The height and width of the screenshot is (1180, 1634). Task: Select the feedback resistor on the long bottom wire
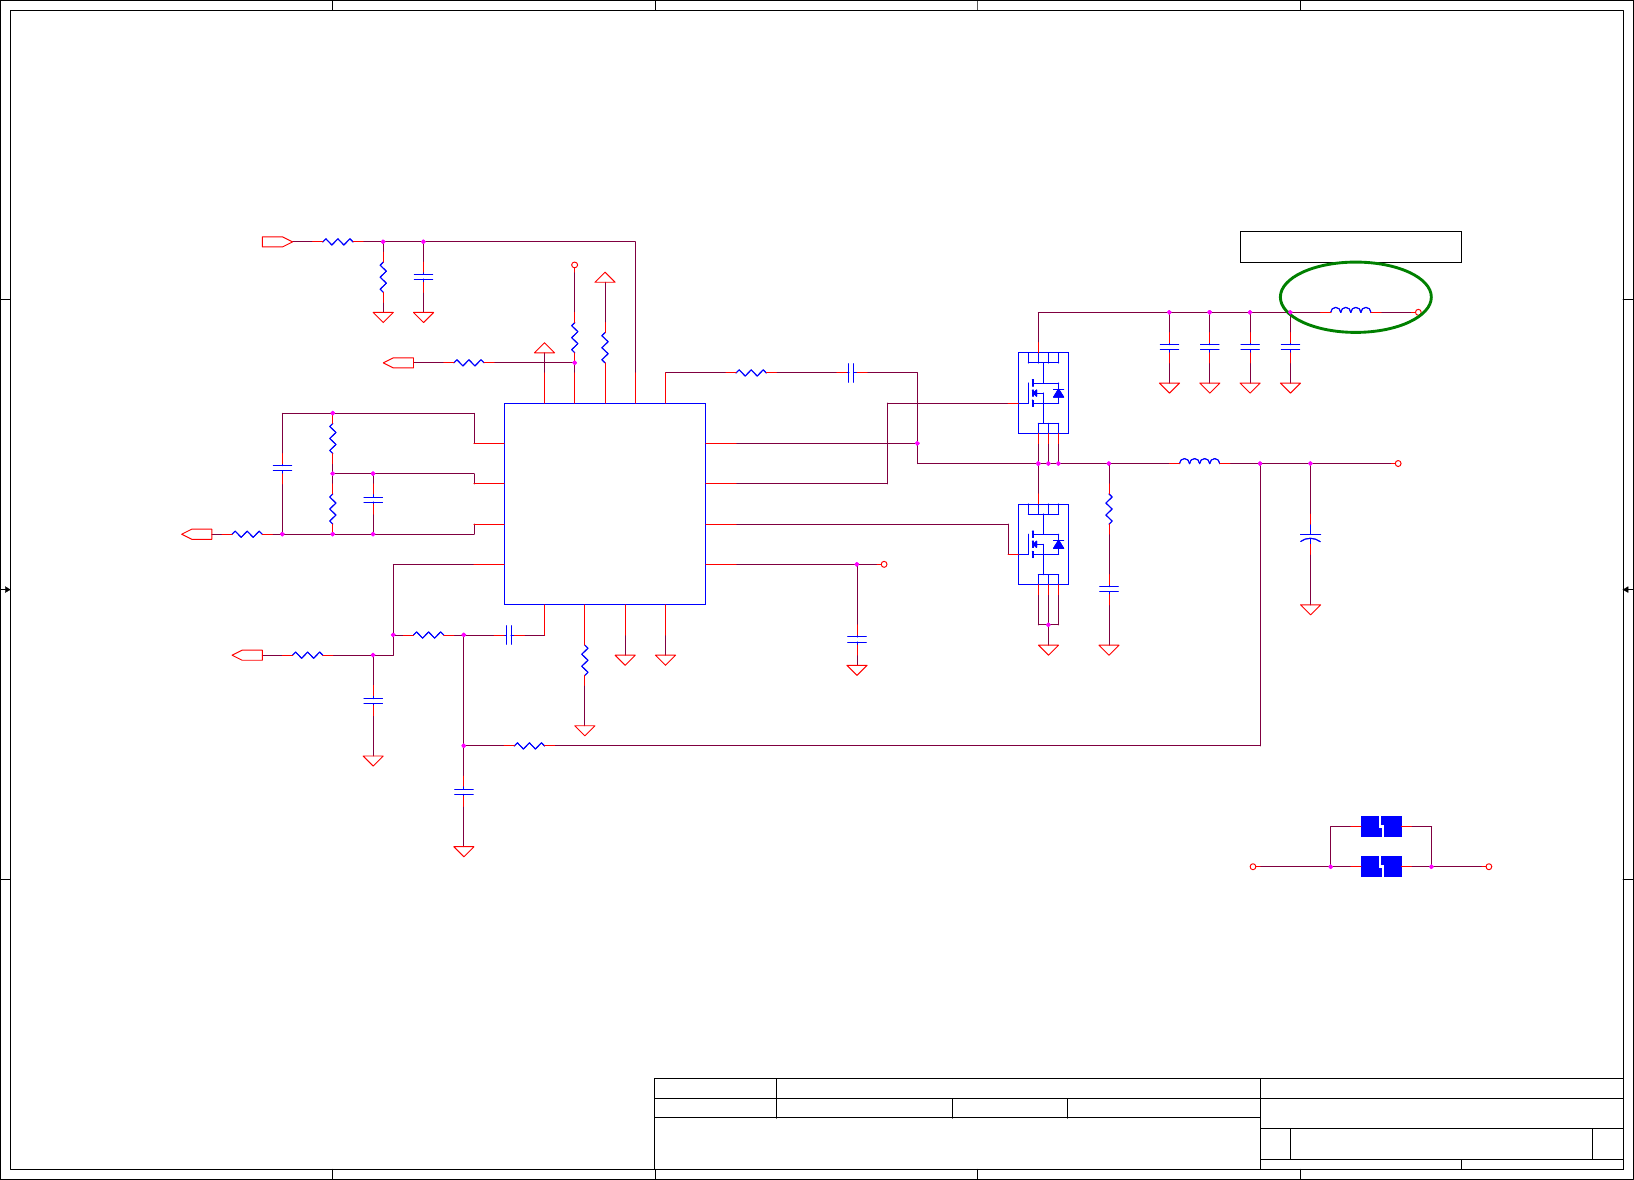(529, 745)
